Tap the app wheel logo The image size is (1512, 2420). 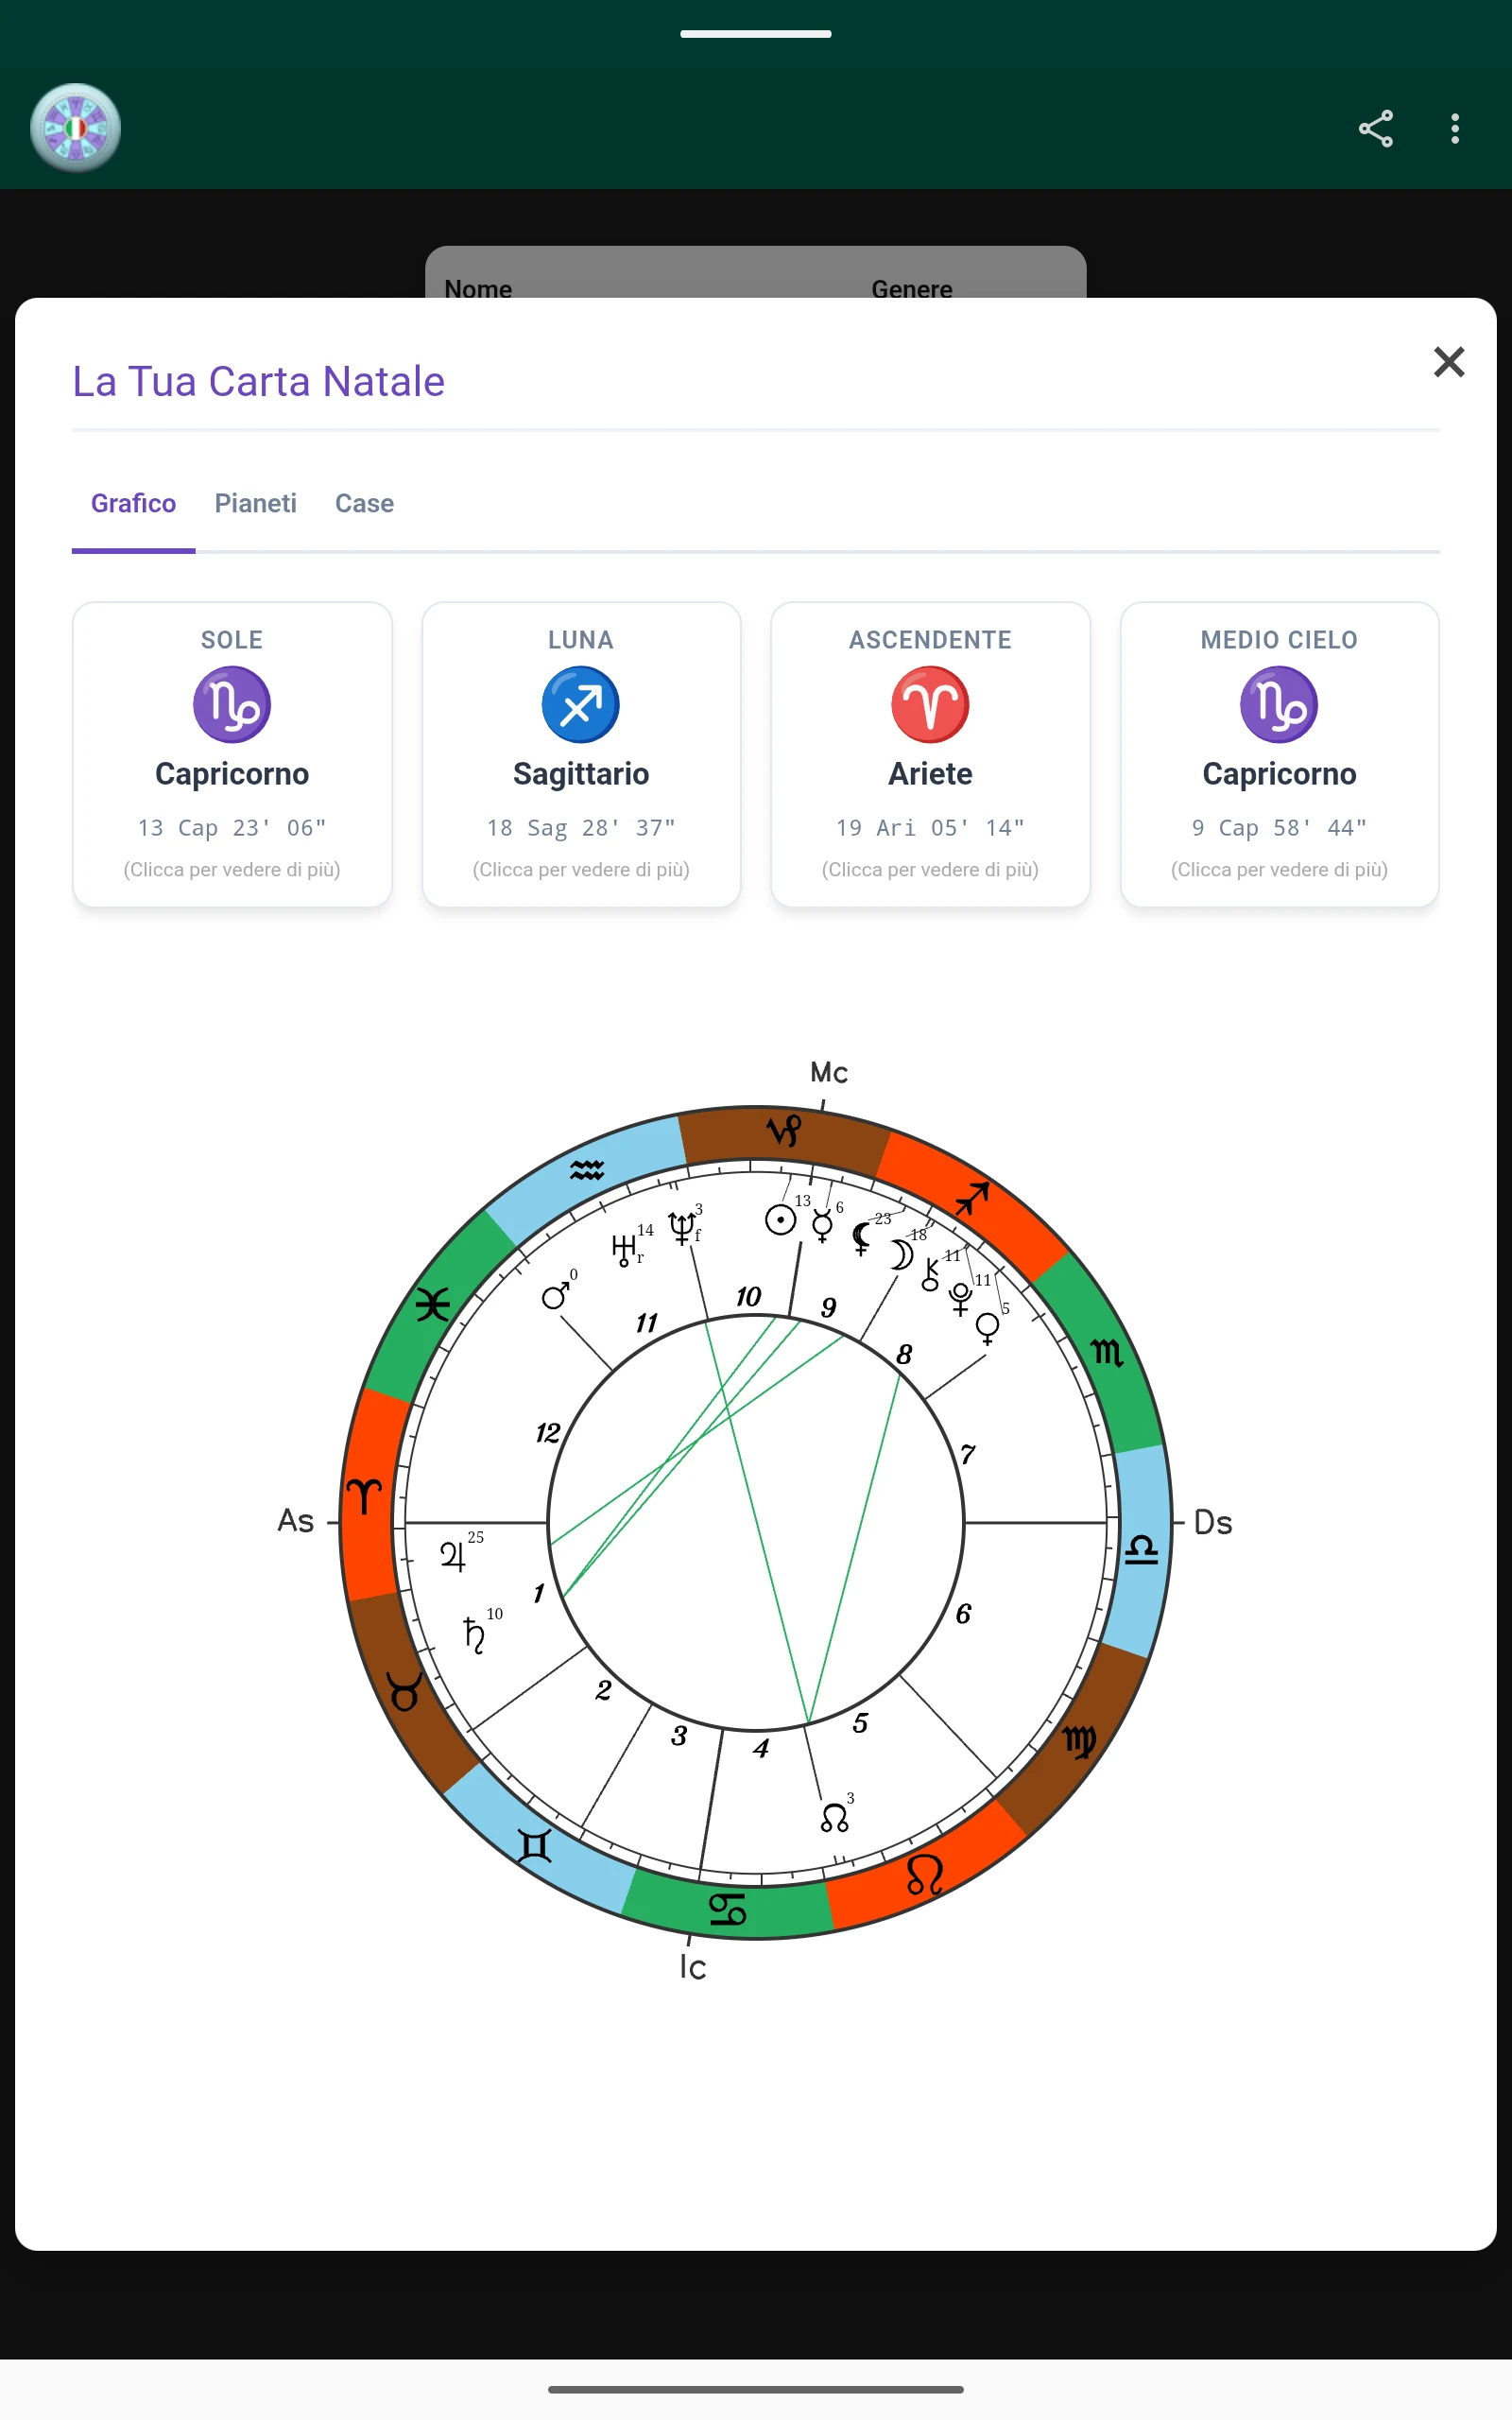[x=75, y=128]
